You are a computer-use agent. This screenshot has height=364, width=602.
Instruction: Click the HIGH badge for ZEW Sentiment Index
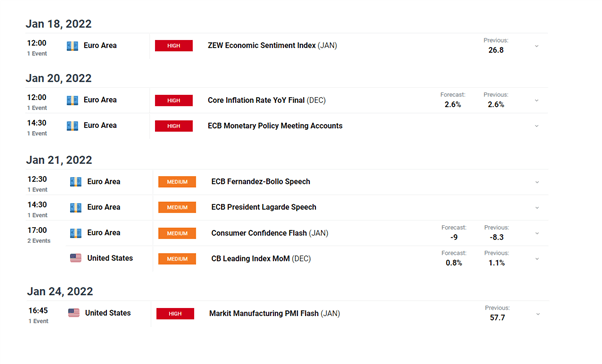[174, 46]
